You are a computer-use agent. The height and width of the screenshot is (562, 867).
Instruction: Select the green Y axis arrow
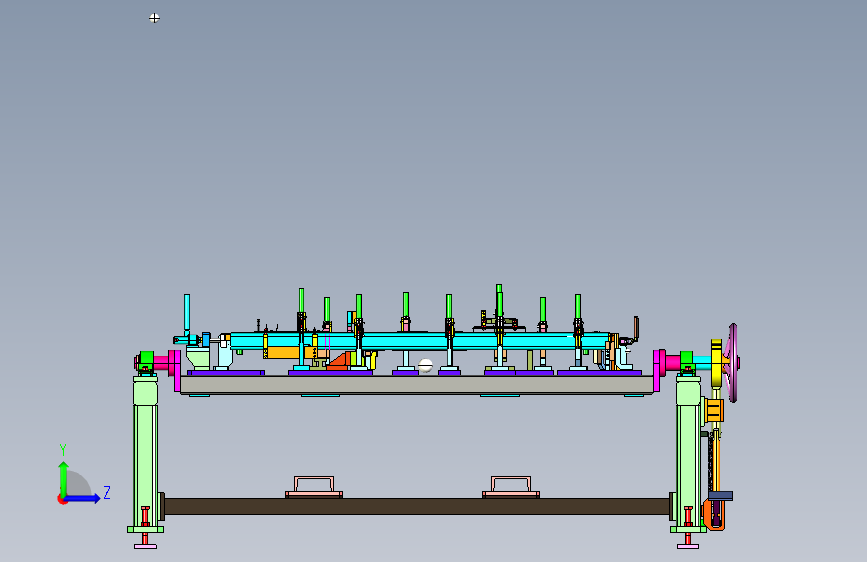coord(63,478)
